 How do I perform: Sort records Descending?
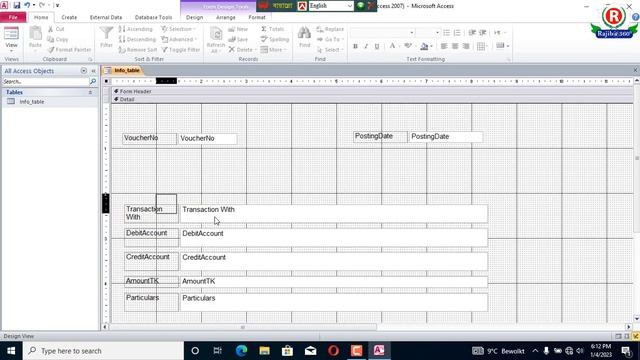pos(138,39)
